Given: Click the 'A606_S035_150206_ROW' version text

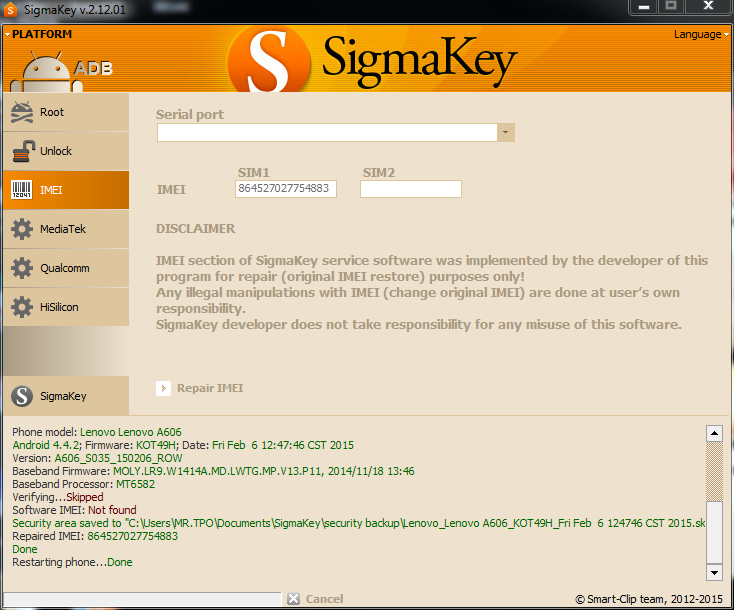Looking at the screenshot, I should pyautogui.click(x=118, y=458).
